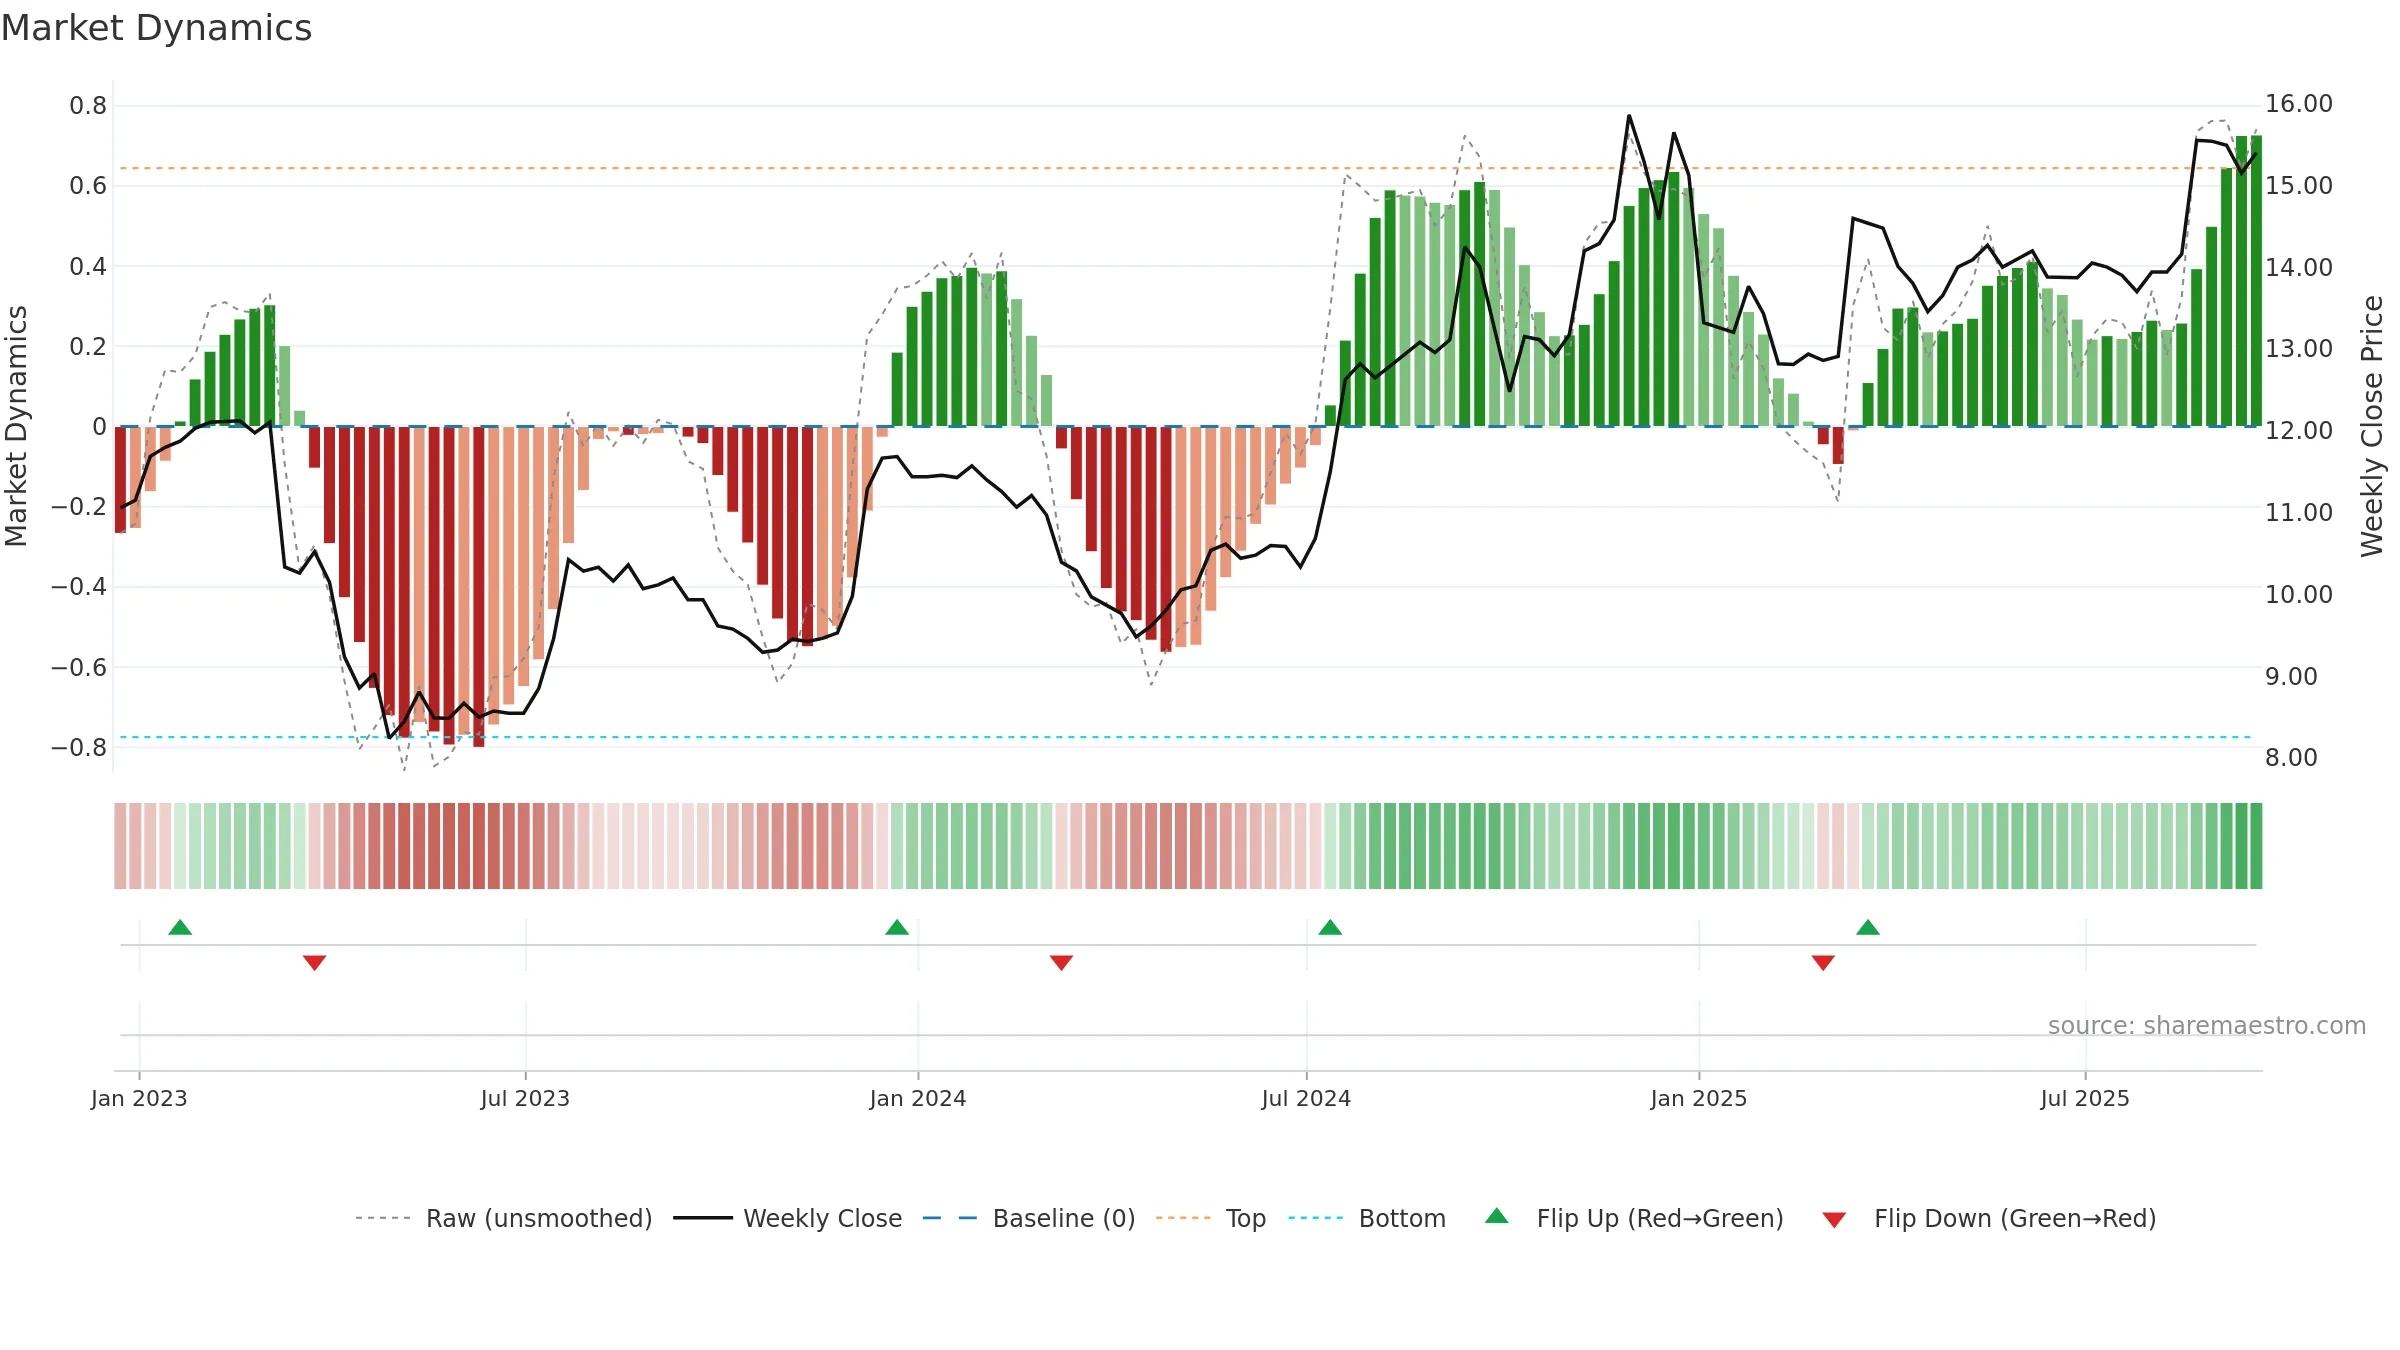
Task: Click the Market Dynamics vertical axis title
Action: (x=16, y=426)
